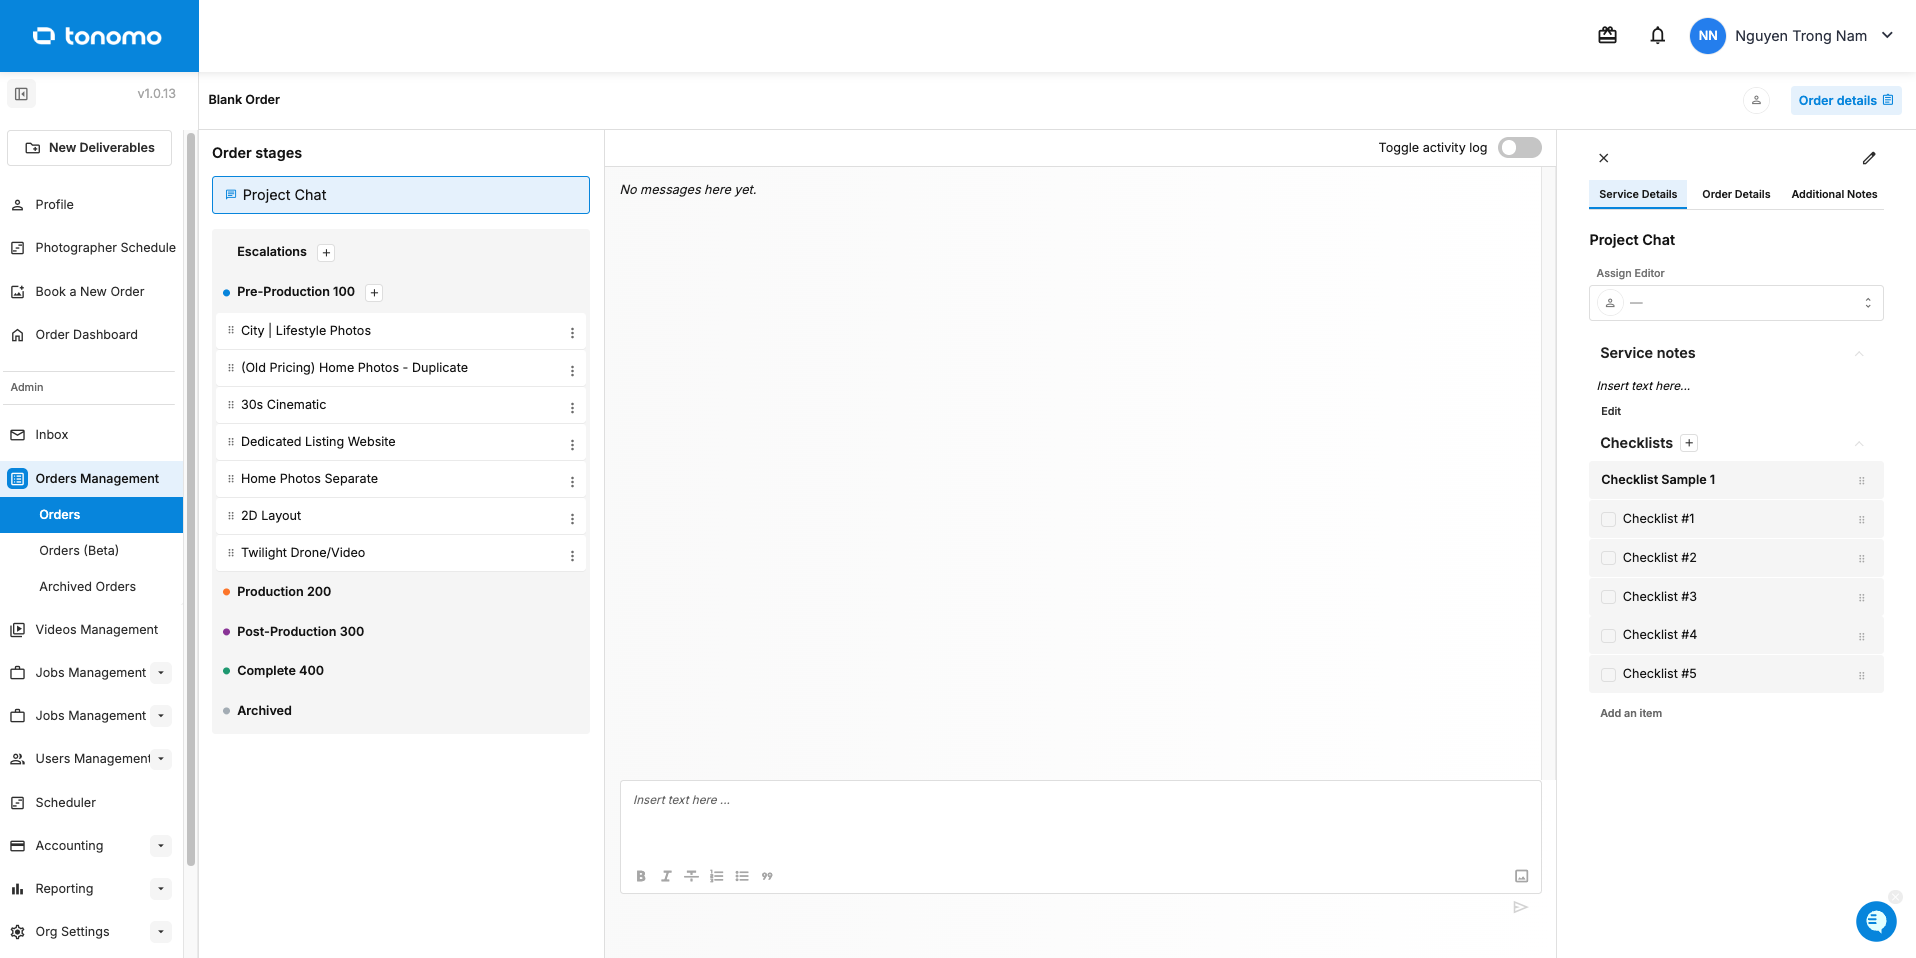Check Checklist #2
The width and height of the screenshot is (1916, 958).
(1608, 558)
